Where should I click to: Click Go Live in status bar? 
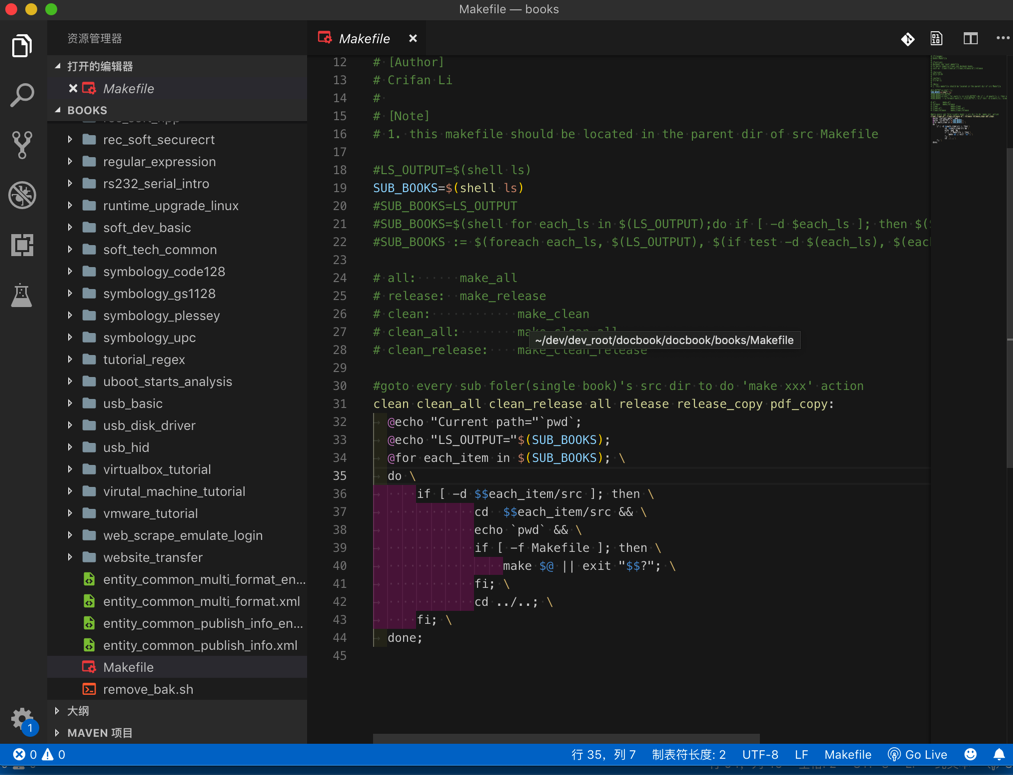(917, 755)
